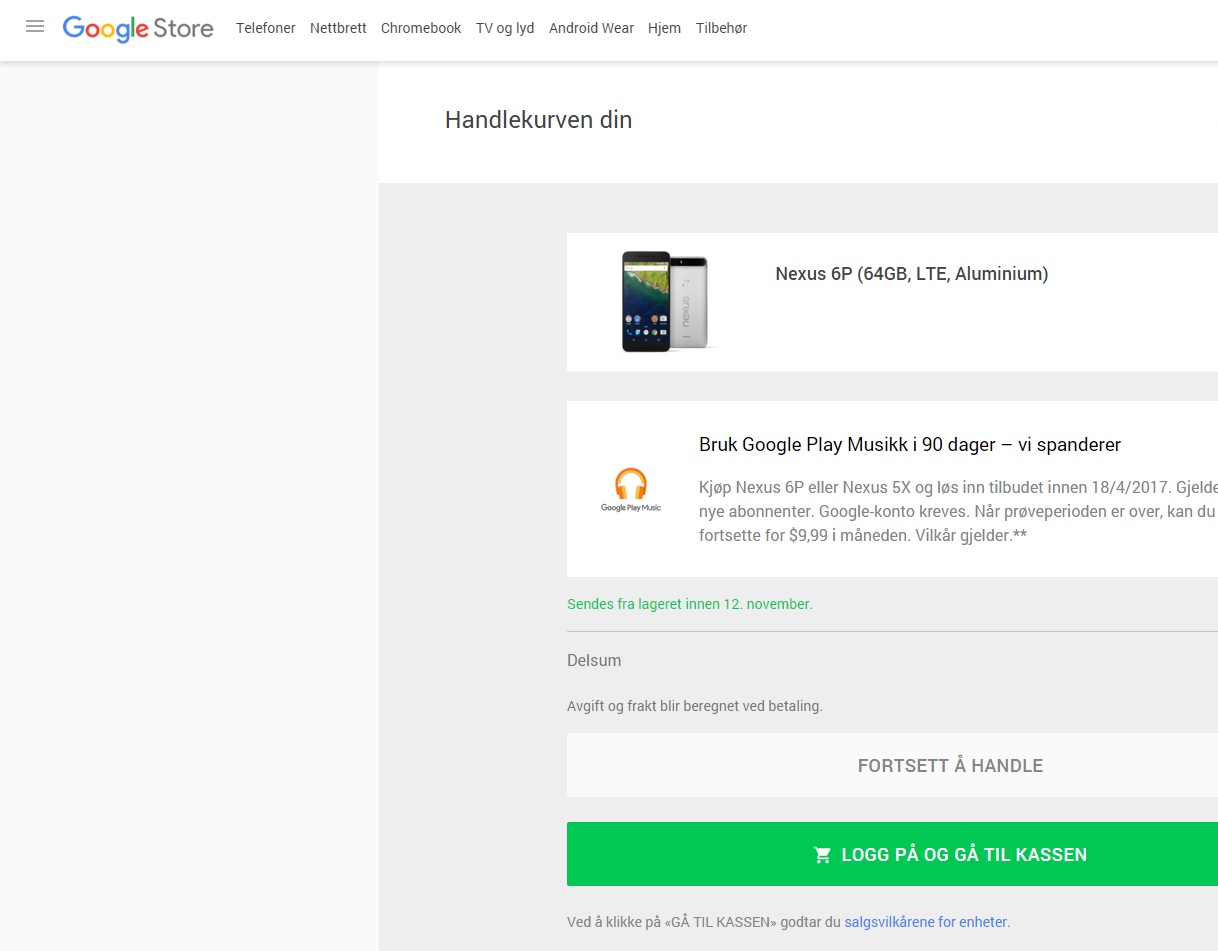Image resolution: width=1218 pixels, height=951 pixels.
Task: Open Nexus 6P (64GB, LTE, Aluminium) title
Action: click(912, 273)
